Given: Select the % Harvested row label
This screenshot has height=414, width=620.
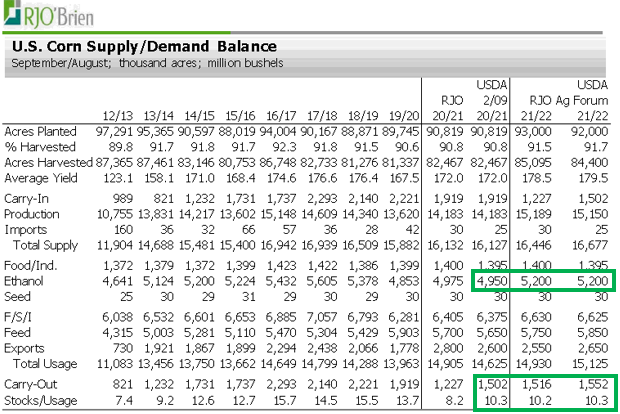Looking at the screenshot, I should pyautogui.click(x=35, y=146).
